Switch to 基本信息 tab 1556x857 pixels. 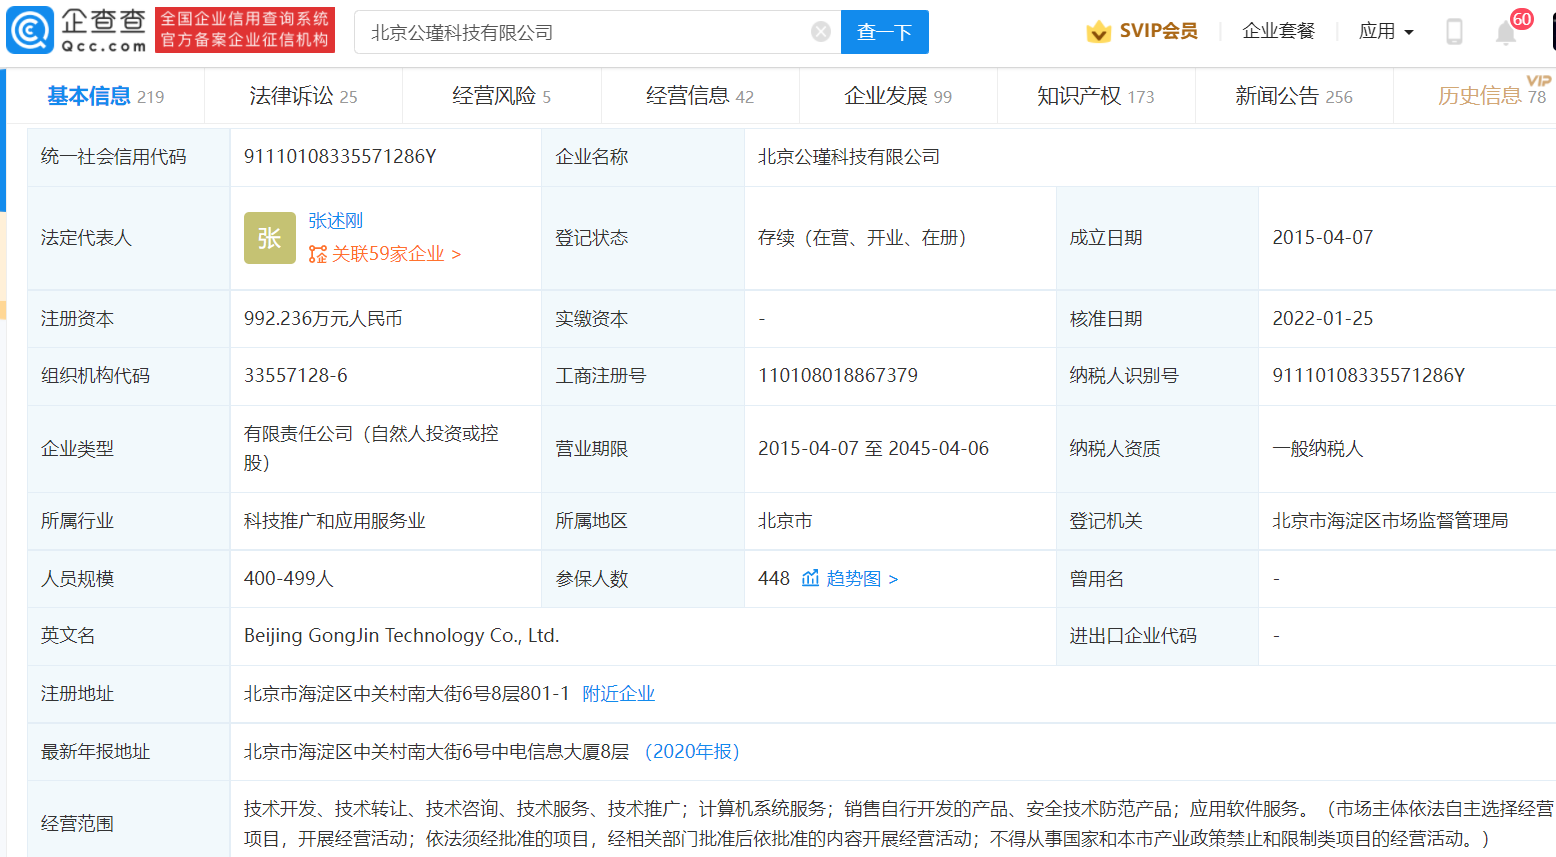tap(105, 96)
